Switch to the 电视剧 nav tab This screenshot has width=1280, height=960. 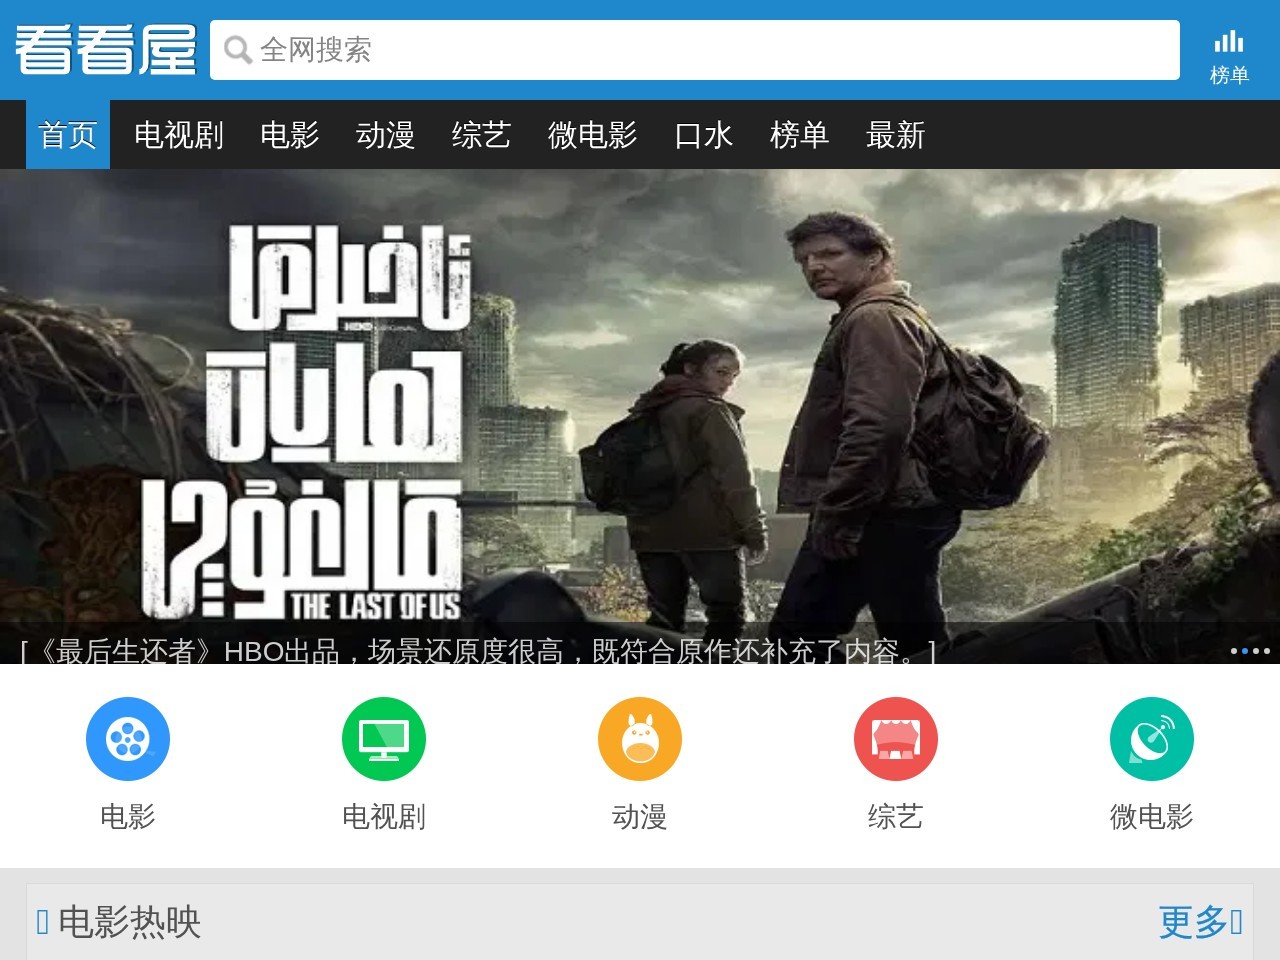(179, 135)
